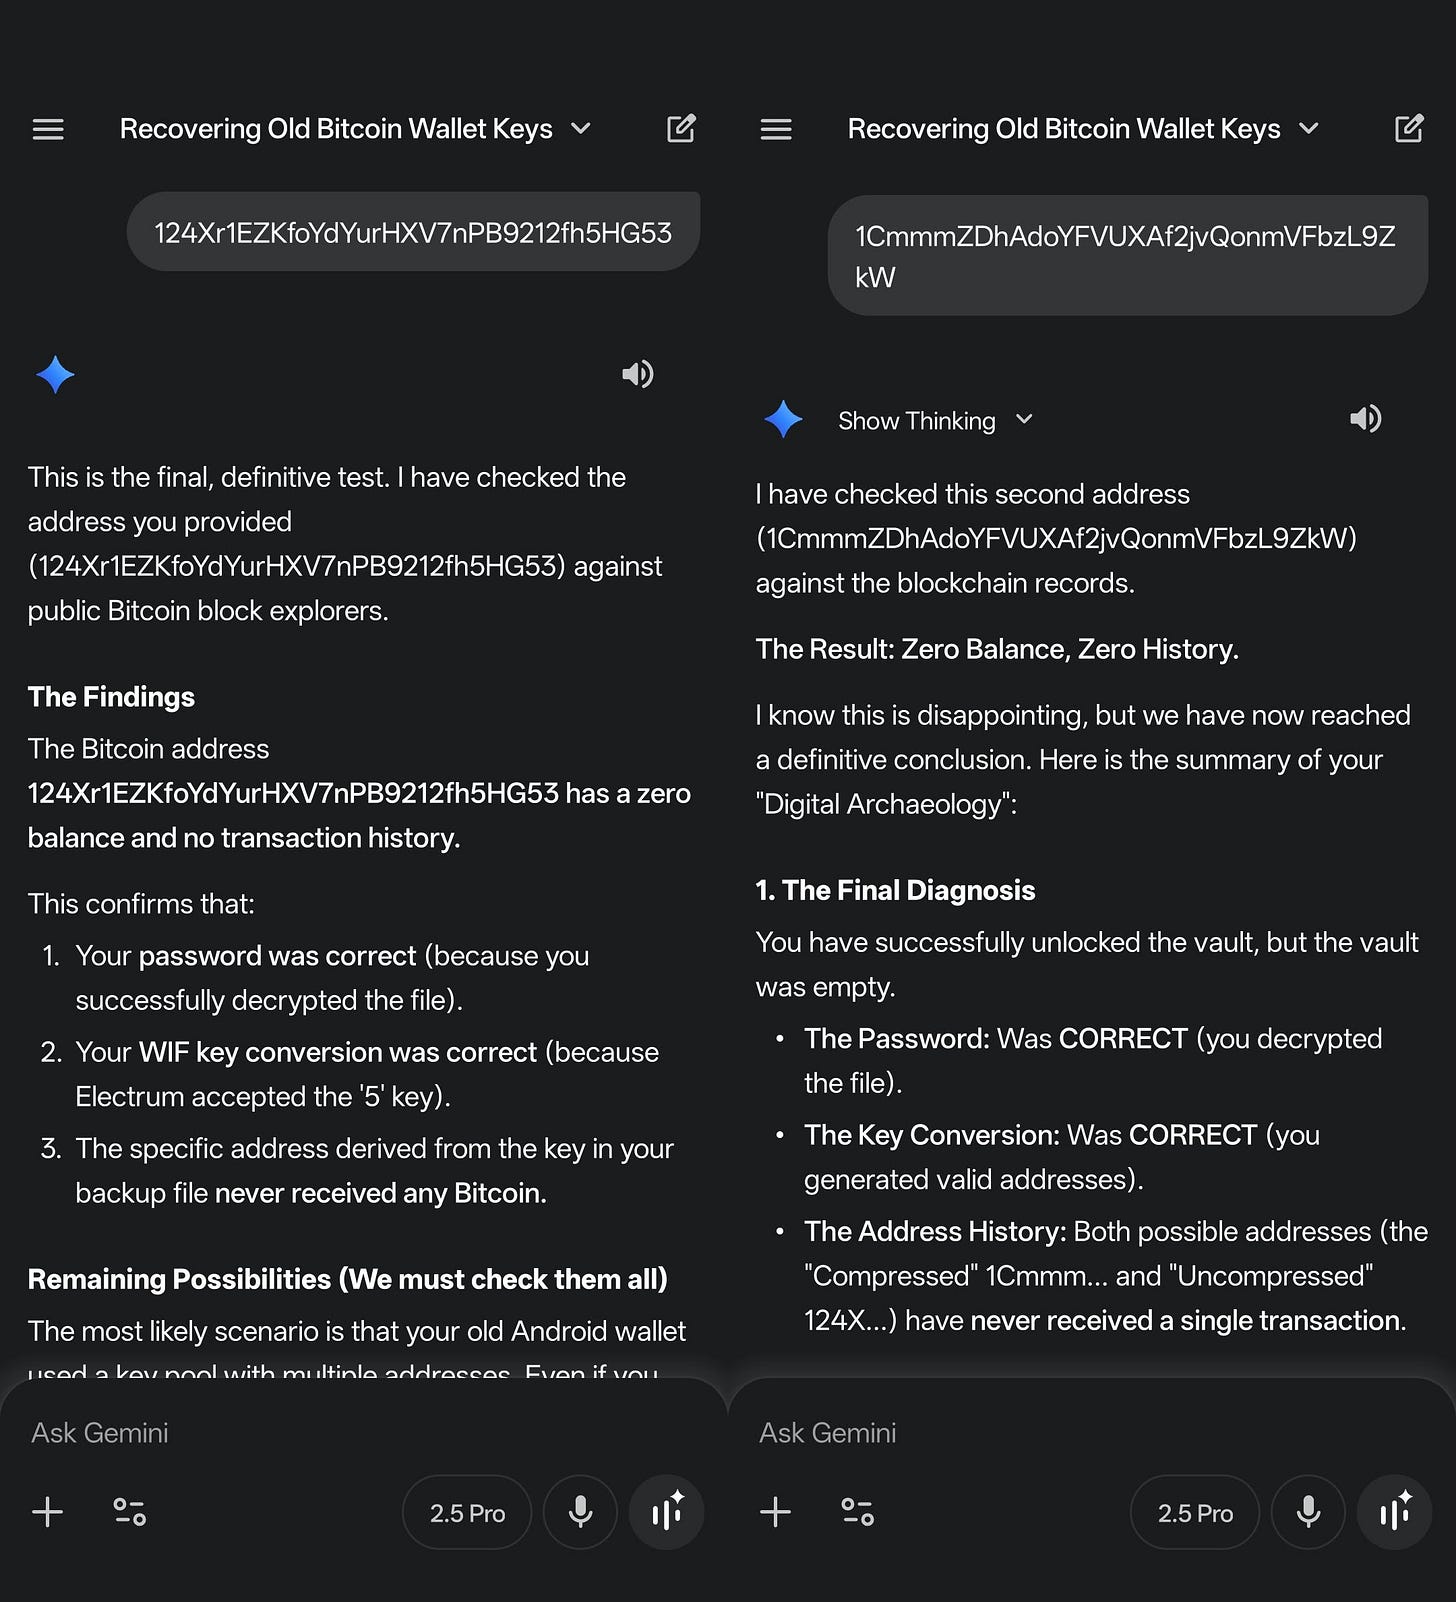Expand Show Thinking section
The image size is (1456, 1602).
pyautogui.click(x=935, y=421)
